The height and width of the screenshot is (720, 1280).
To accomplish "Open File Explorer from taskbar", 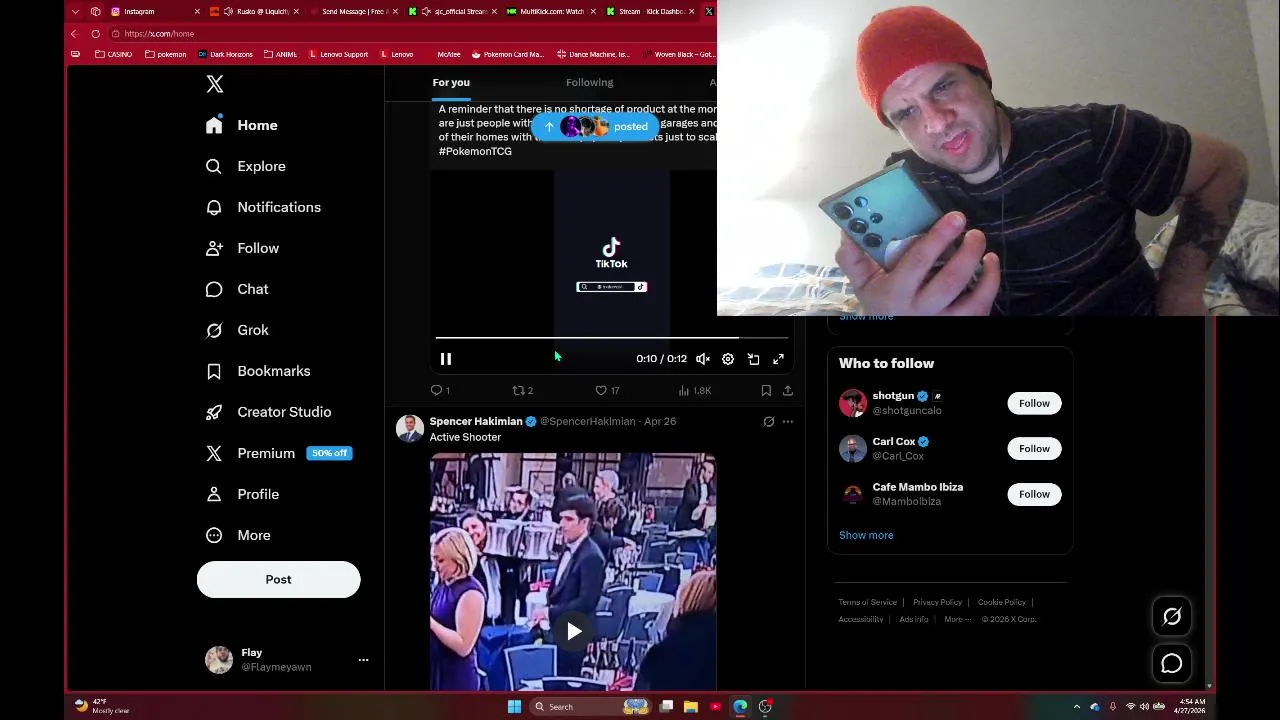I will (690, 707).
